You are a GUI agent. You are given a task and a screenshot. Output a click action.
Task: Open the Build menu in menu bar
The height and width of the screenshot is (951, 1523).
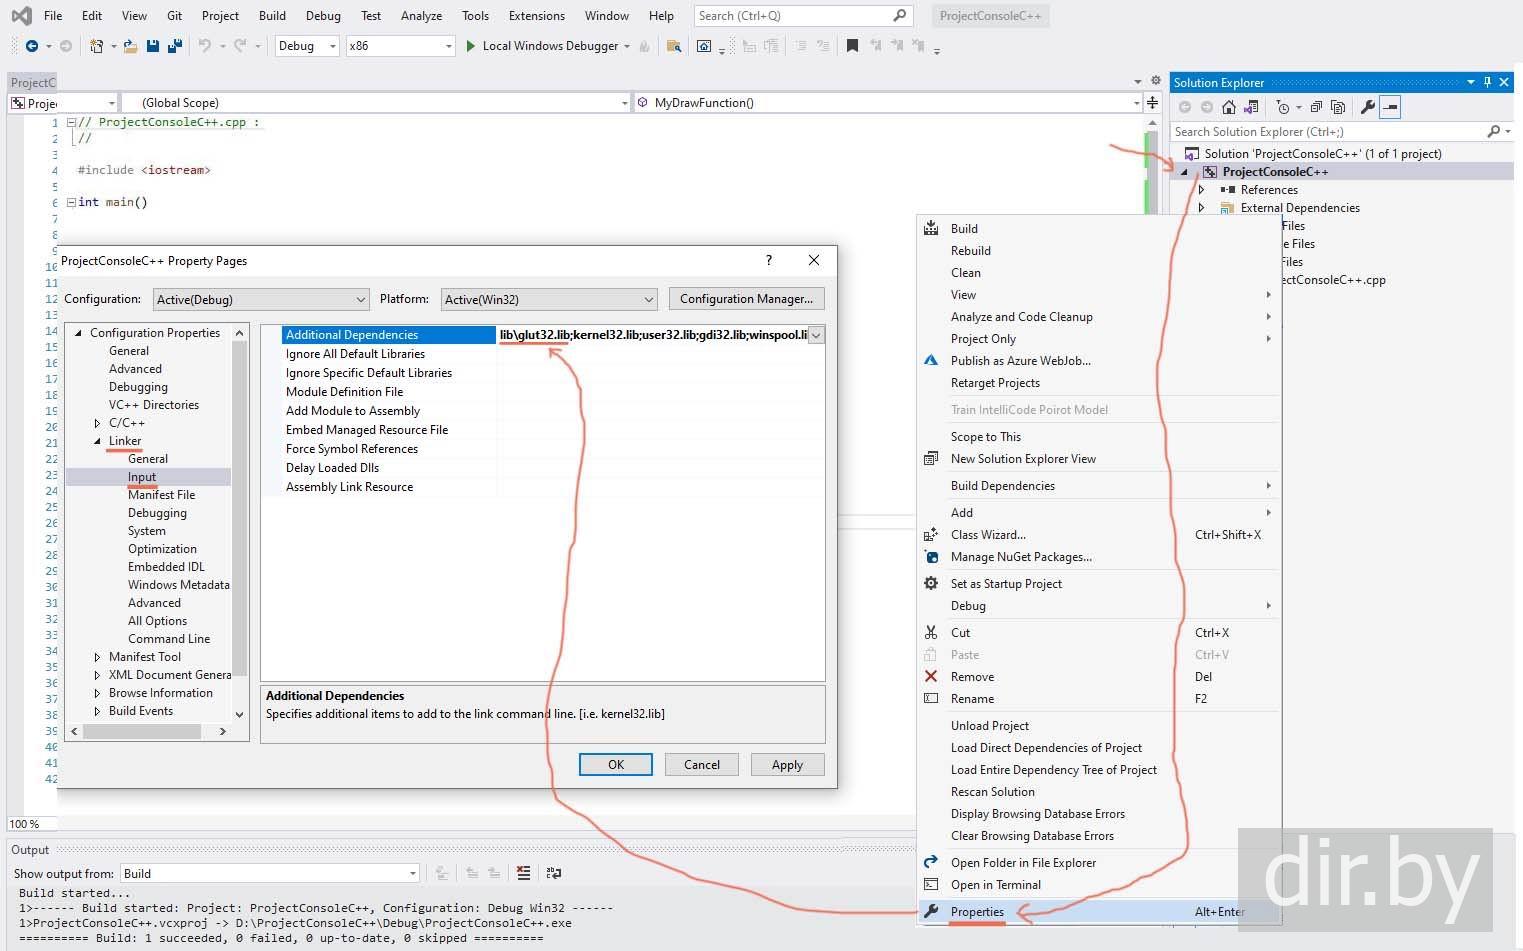pos(272,16)
